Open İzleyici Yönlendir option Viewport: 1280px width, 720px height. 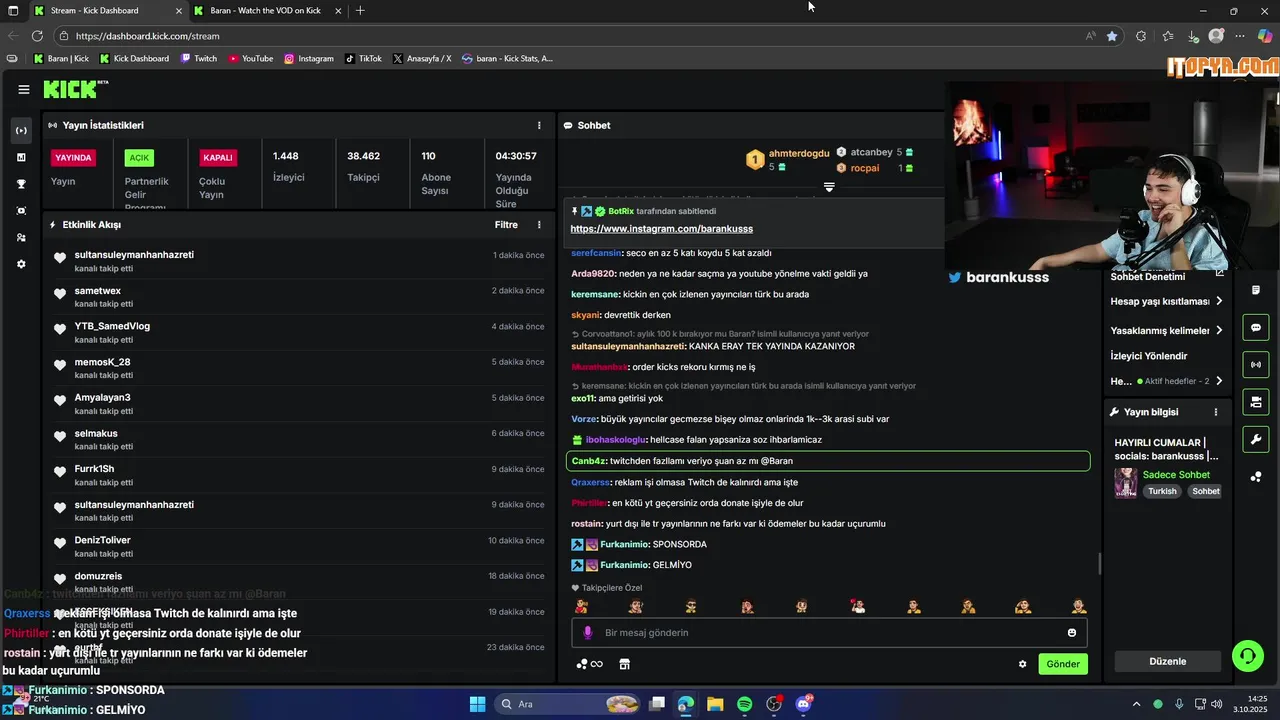[x=1149, y=356]
